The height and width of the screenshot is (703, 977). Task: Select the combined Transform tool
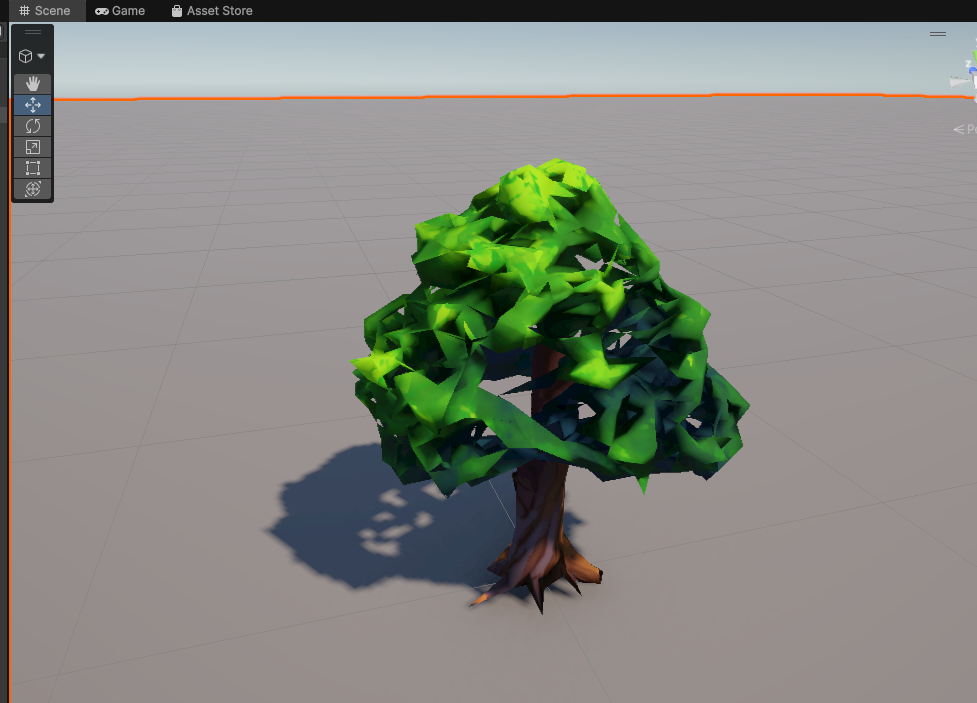tap(32, 189)
